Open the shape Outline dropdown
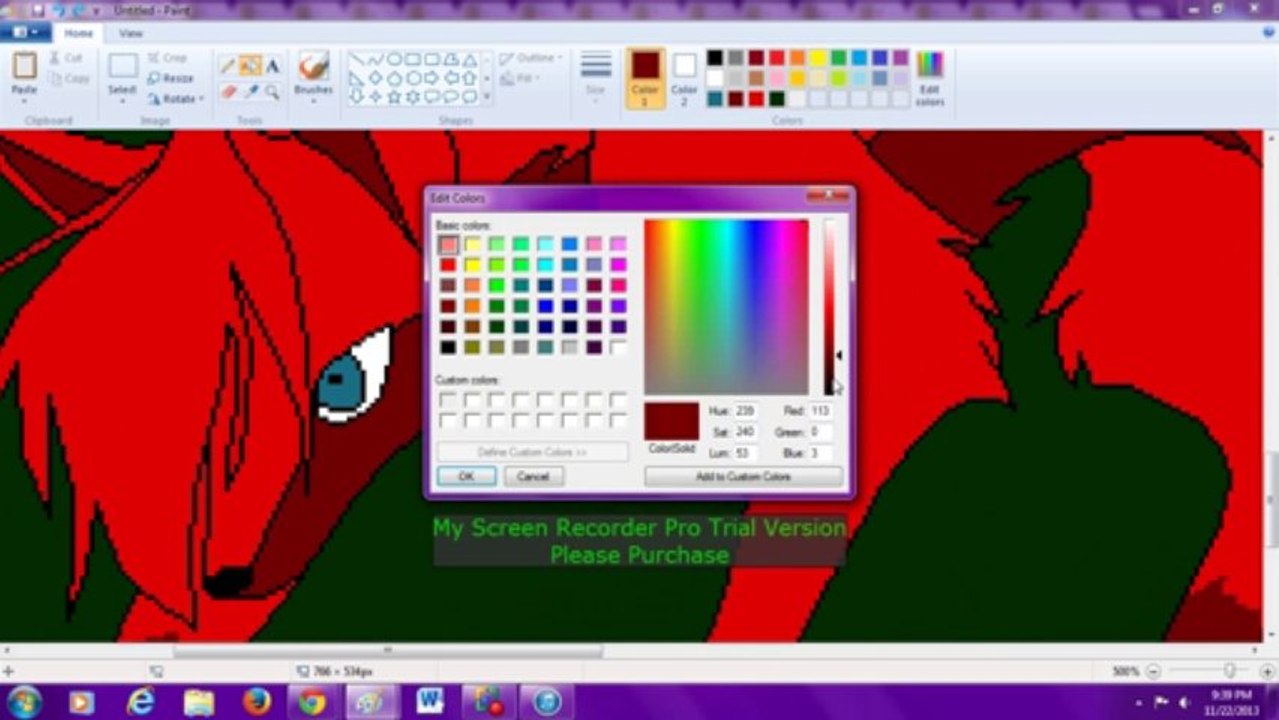The width and height of the screenshot is (1279, 720). click(531, 58)
